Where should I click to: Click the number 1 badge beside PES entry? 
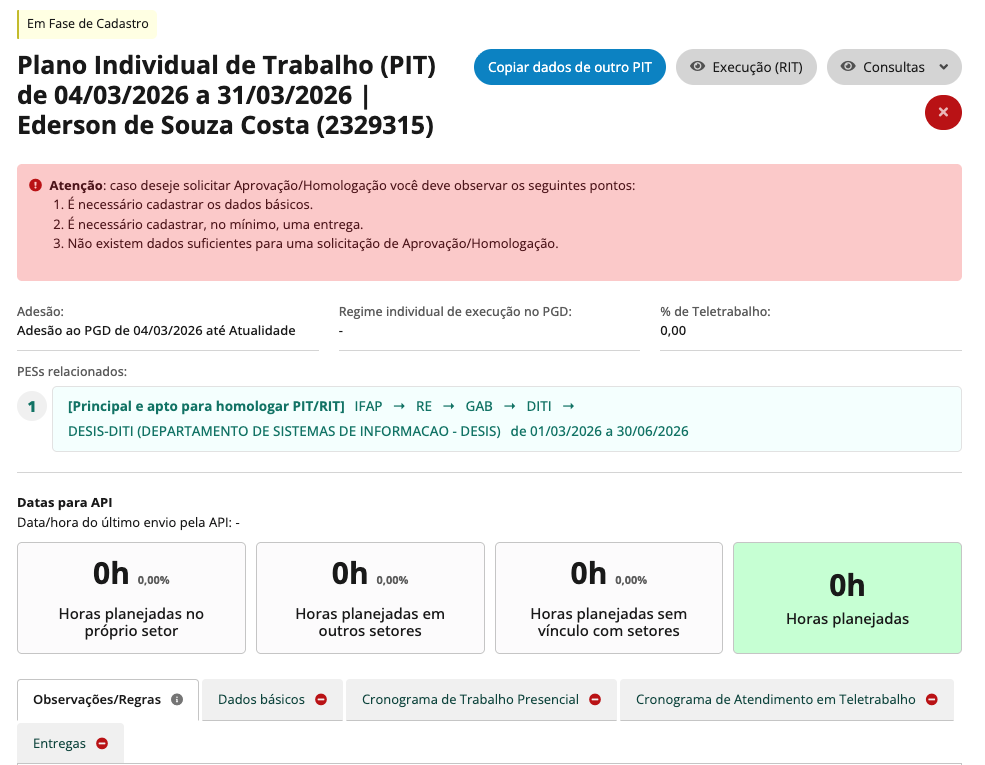coord(32,406)
